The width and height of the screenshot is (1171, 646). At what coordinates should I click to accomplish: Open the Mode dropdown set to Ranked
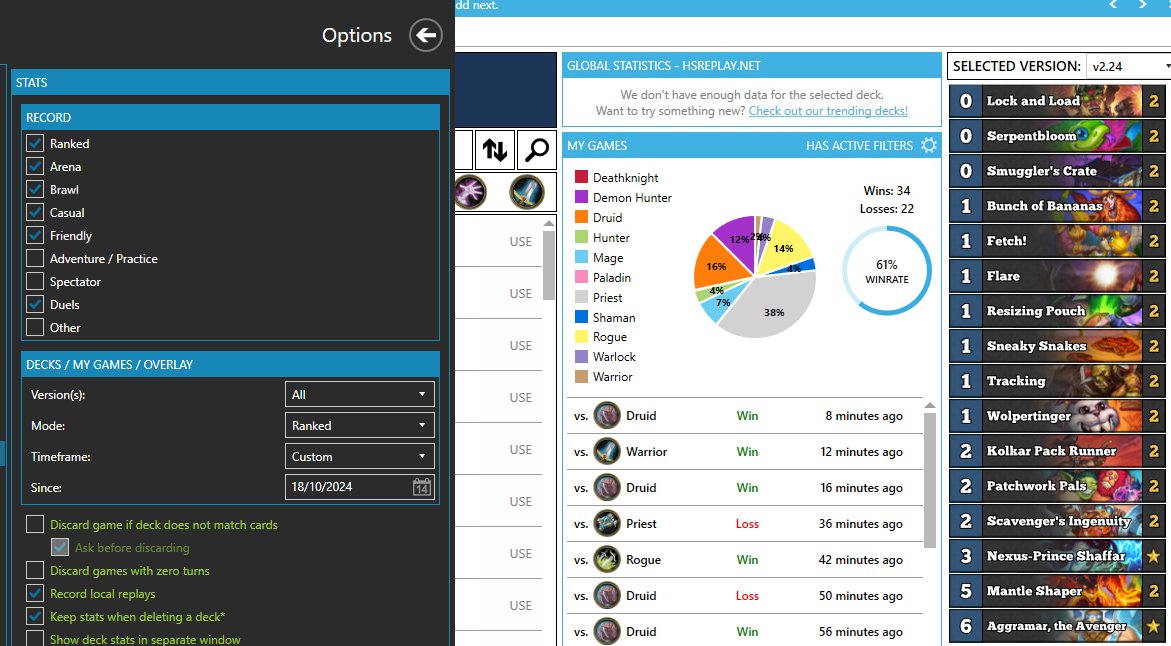[x=359, y=426]
